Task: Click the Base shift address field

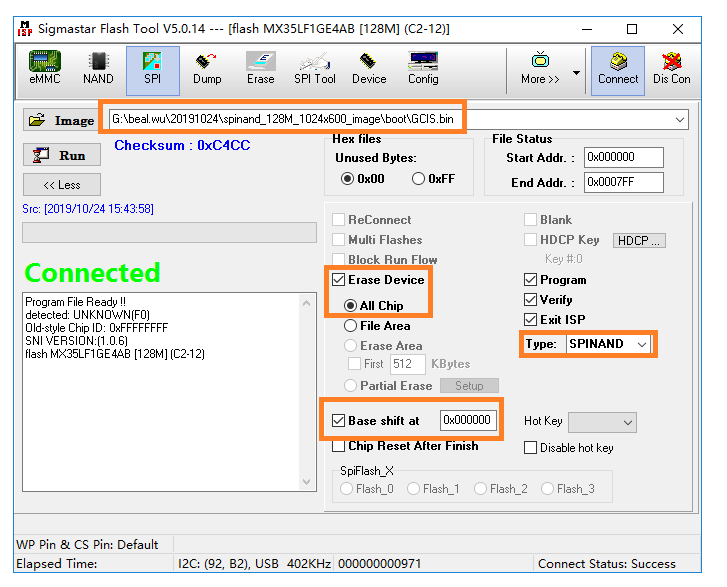Action: (468, 420)
